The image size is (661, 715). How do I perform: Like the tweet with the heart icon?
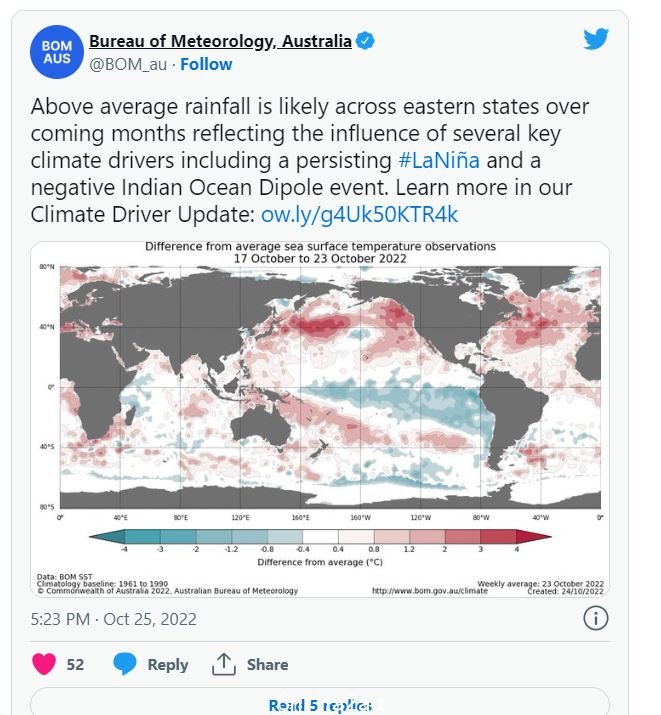tap(44, 664)
